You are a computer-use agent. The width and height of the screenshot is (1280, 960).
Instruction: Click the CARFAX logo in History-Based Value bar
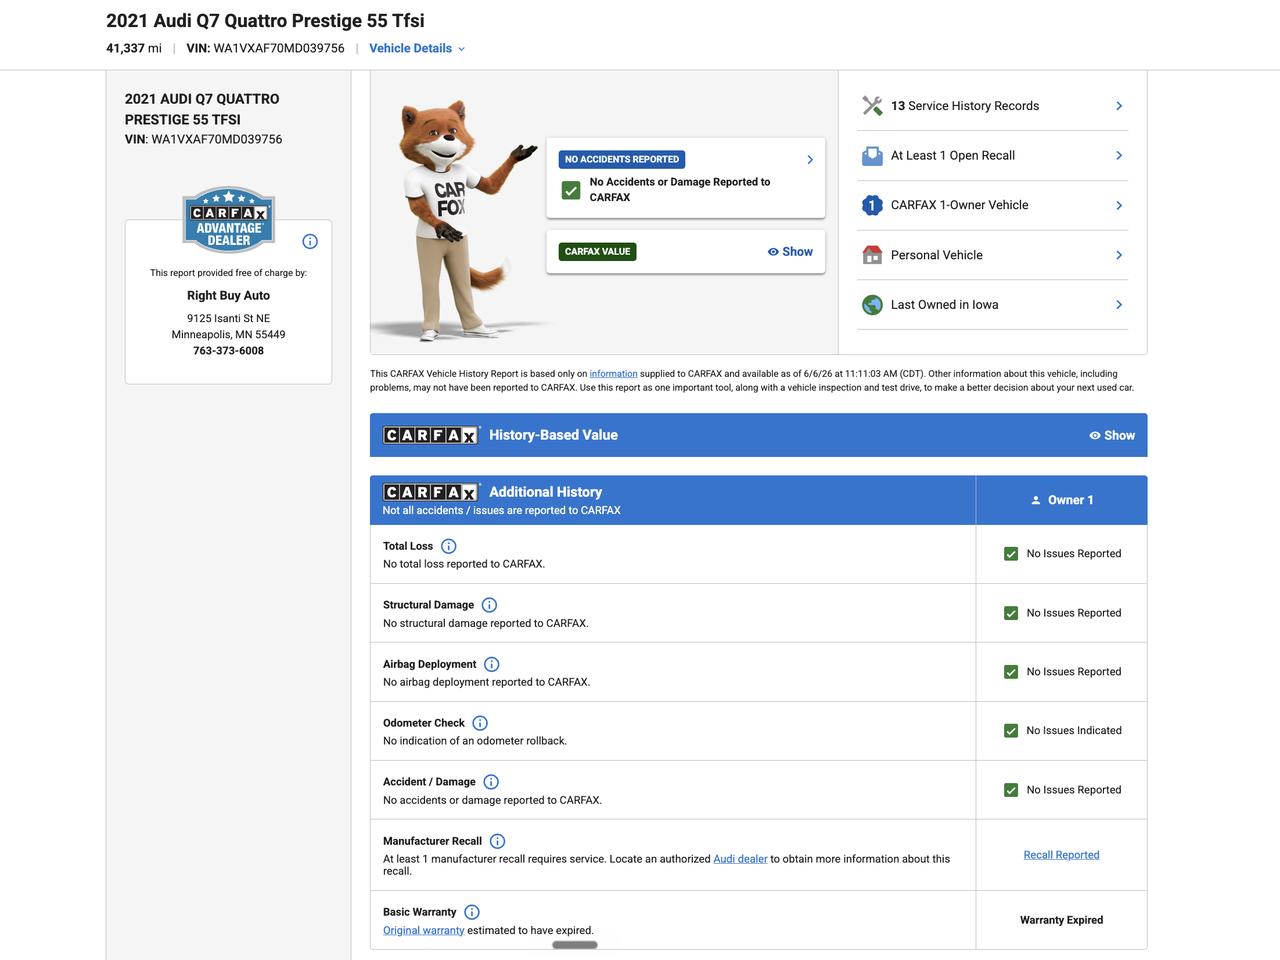(432, 435)
